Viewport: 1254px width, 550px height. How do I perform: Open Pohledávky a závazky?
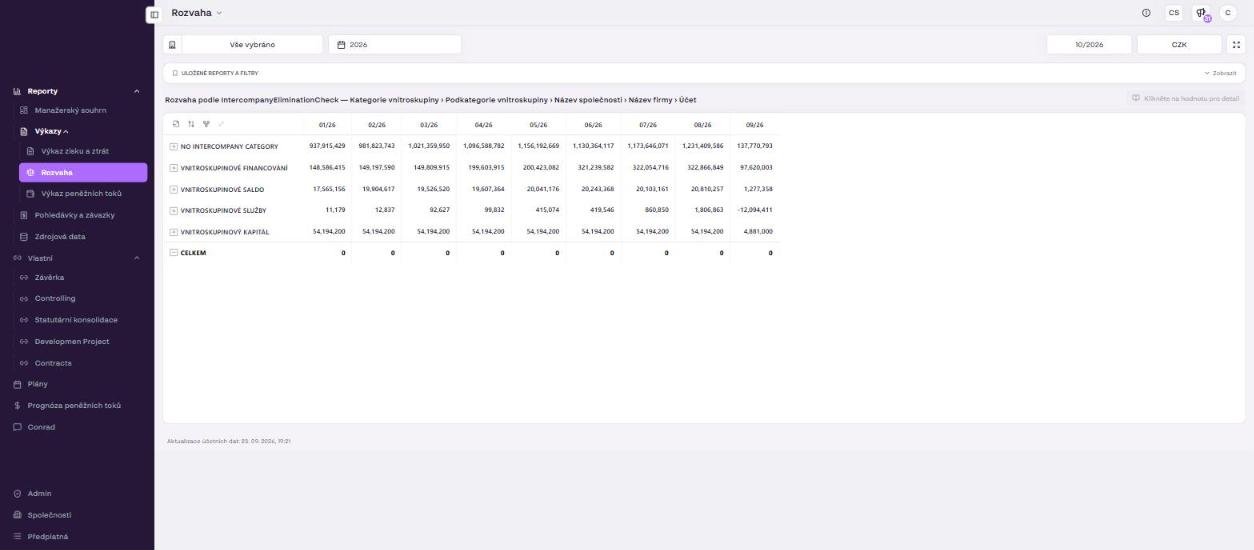77,215
